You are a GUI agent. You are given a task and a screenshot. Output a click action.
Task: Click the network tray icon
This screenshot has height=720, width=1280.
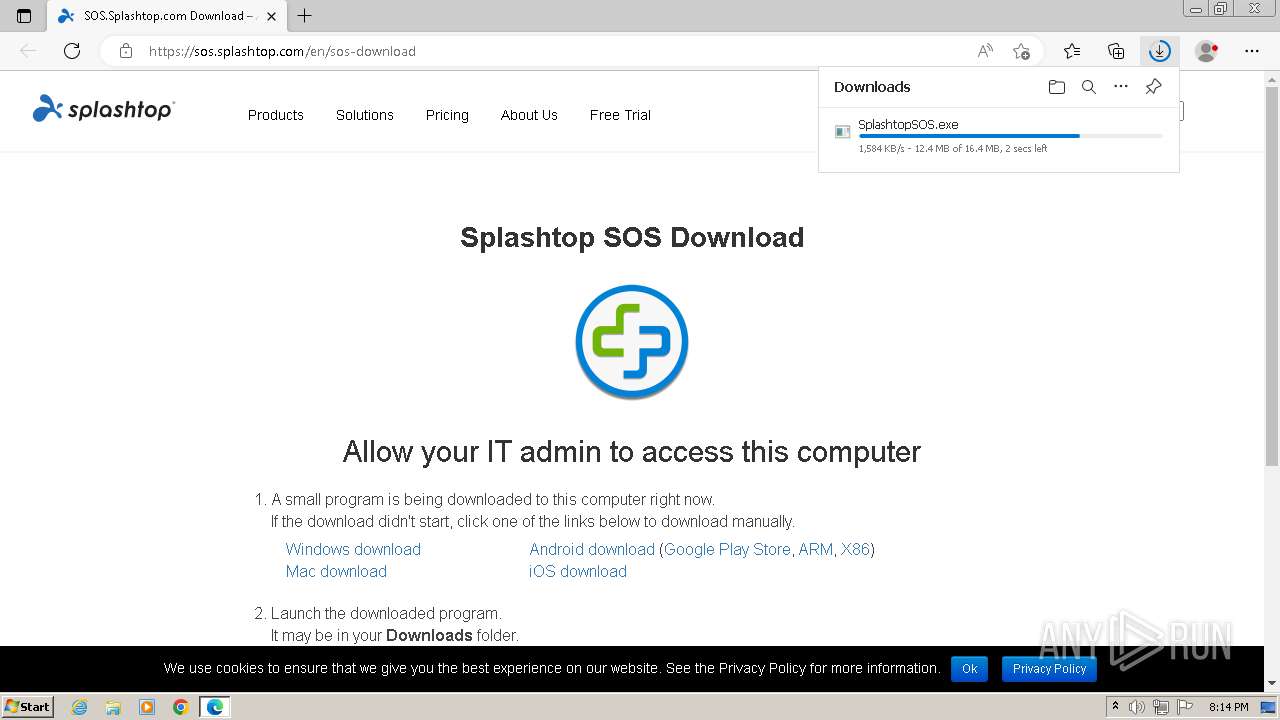tap(1160, 707)
